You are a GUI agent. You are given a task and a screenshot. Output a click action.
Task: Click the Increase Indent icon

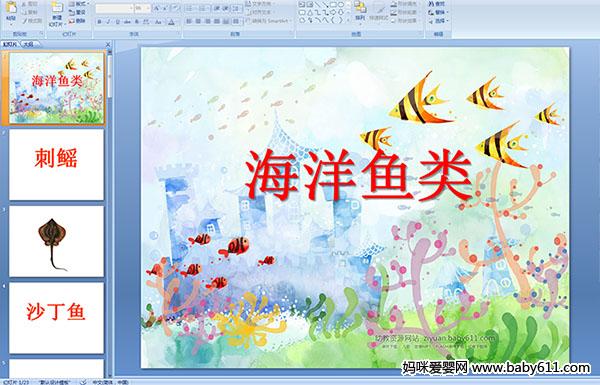(x=226, y=8)
